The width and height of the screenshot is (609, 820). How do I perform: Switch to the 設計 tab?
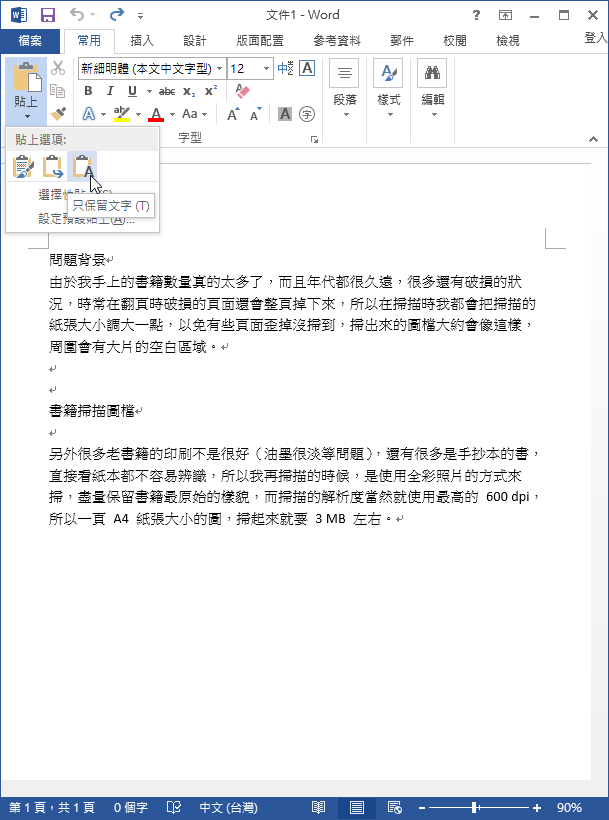tap(194, 40)
